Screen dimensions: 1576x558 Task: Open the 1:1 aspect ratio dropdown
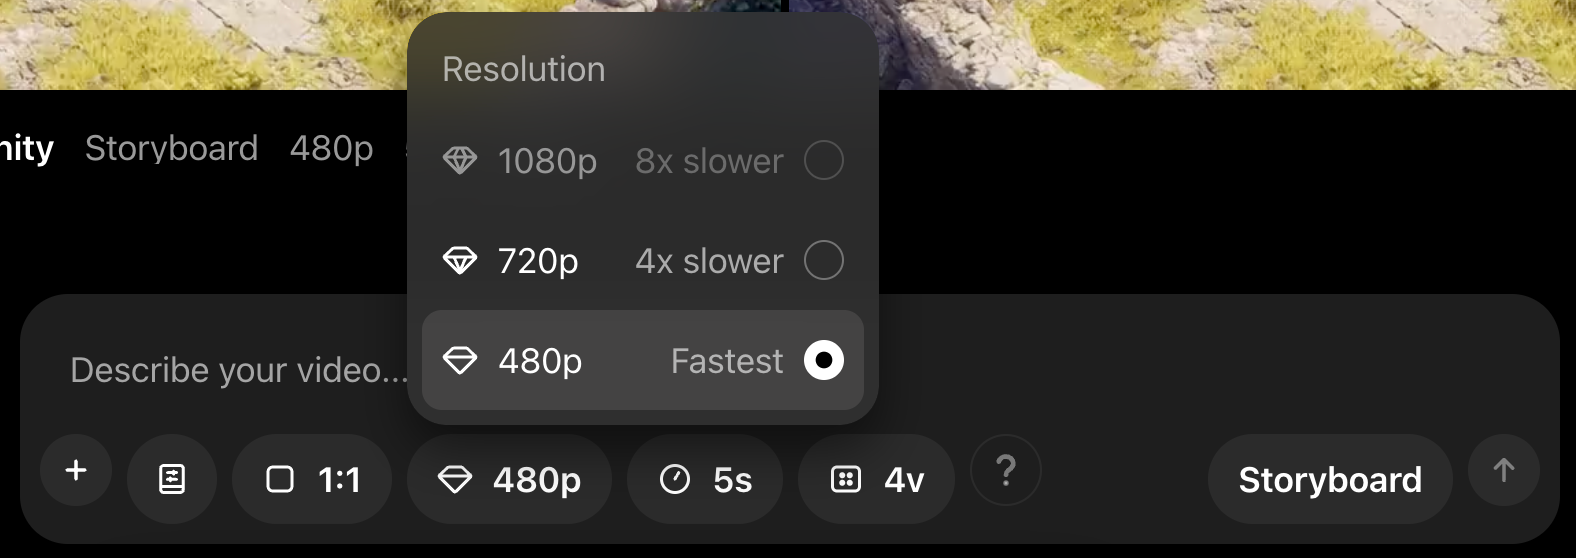[x=312, y=480]
